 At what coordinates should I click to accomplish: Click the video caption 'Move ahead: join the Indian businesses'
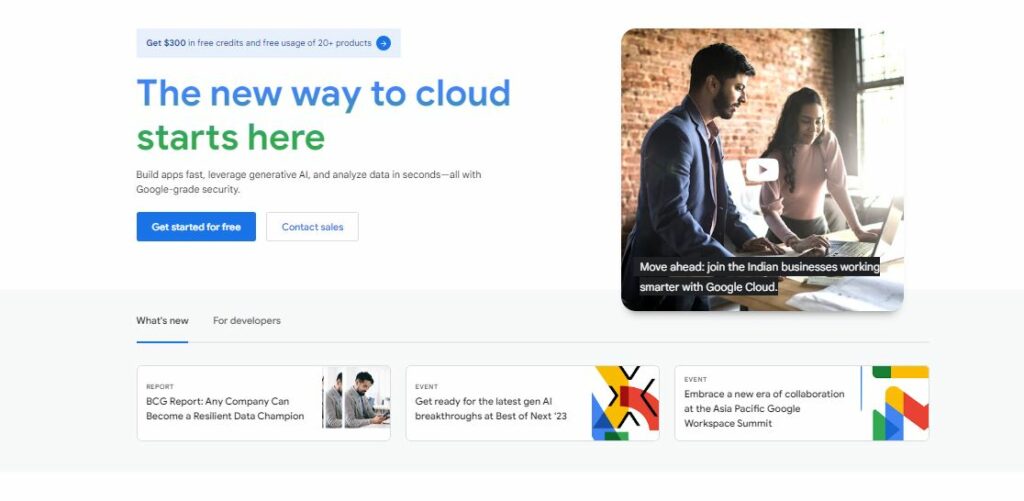tap(760, 277)
